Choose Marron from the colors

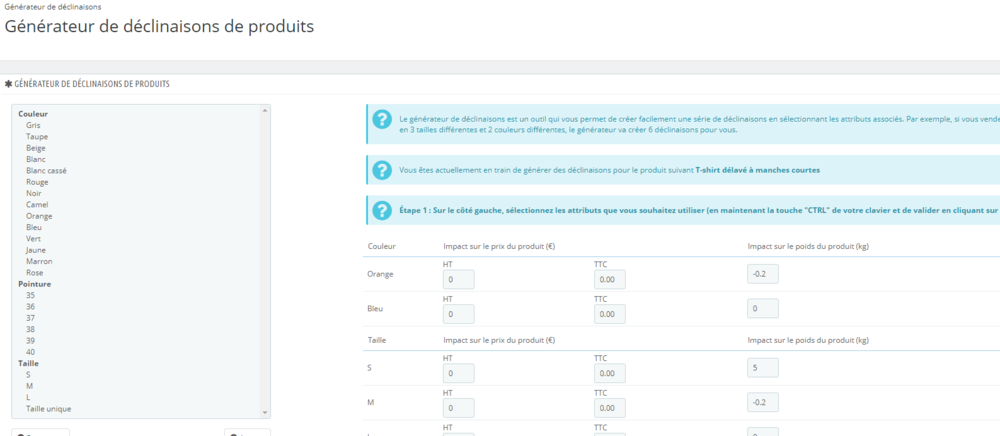pyautogui.click(x=40, y=261)
